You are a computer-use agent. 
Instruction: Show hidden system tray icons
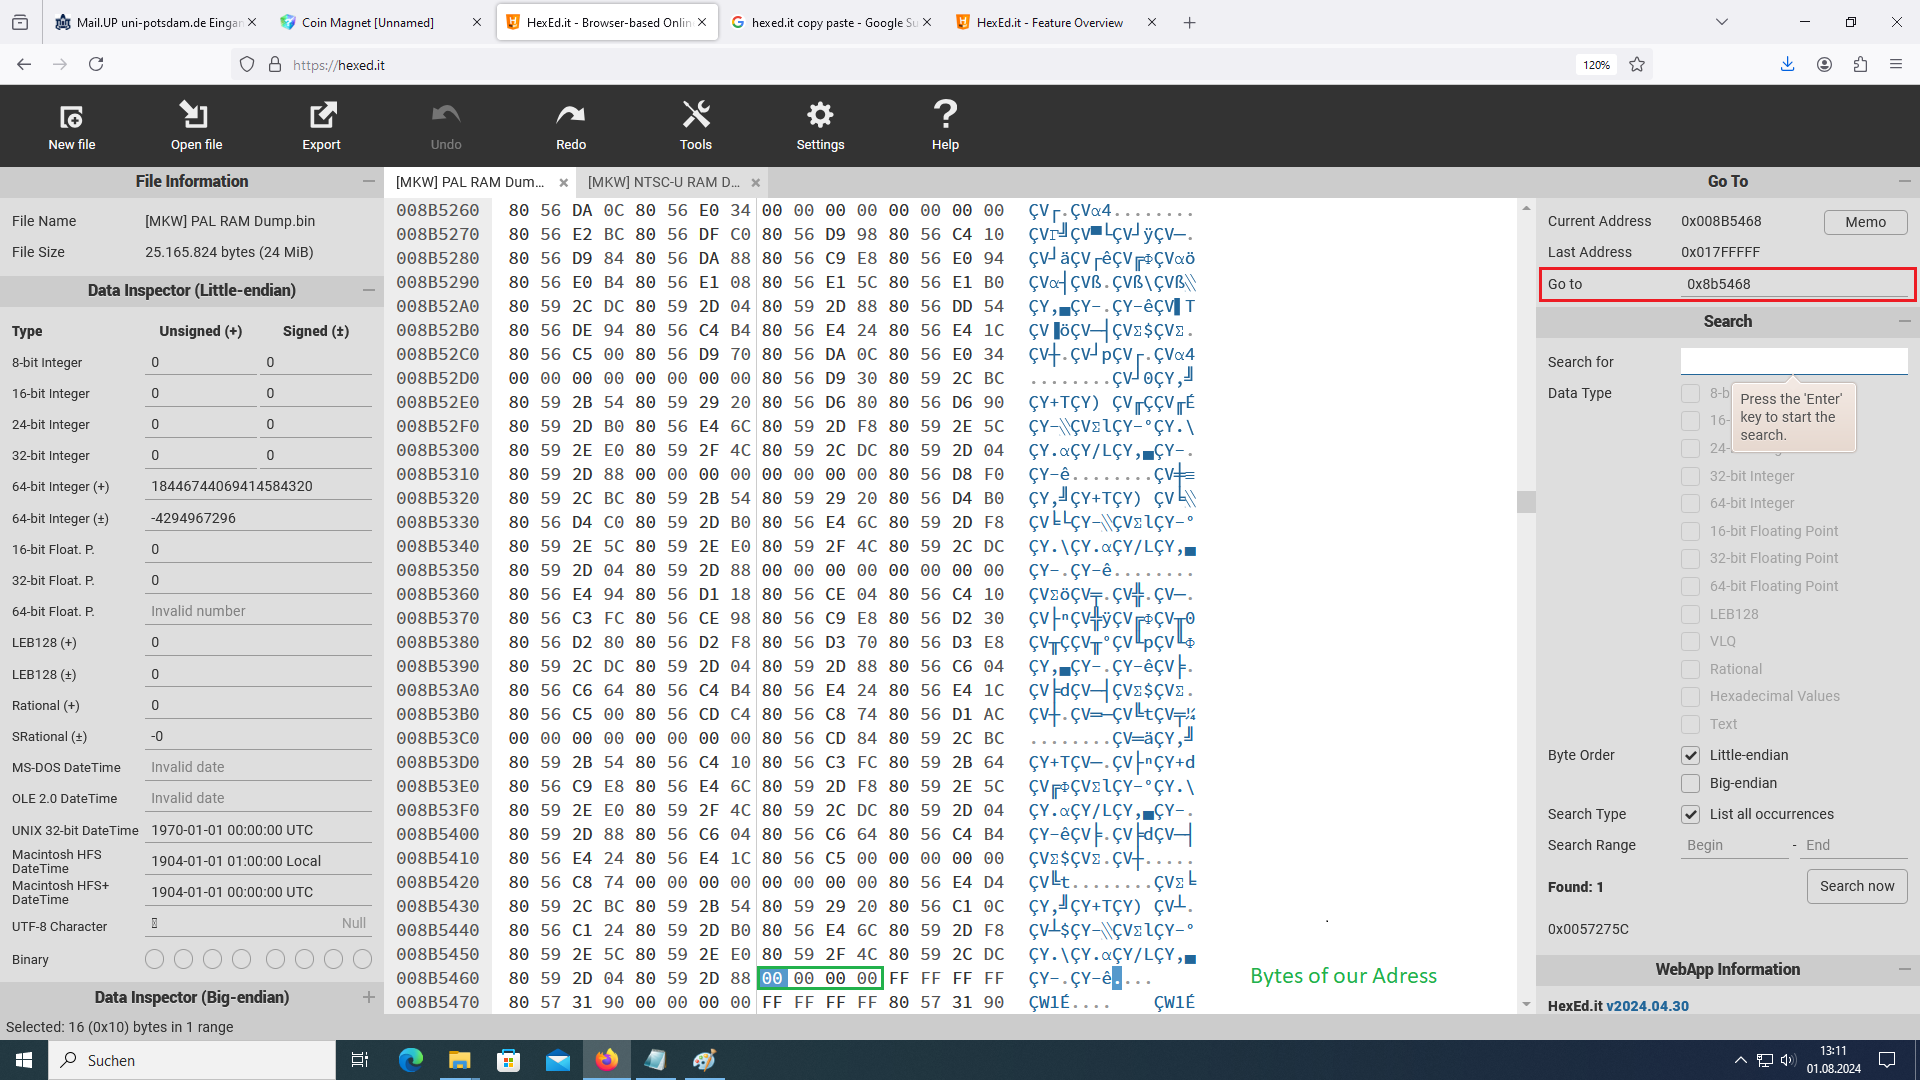click(x=1740, y=1060)
